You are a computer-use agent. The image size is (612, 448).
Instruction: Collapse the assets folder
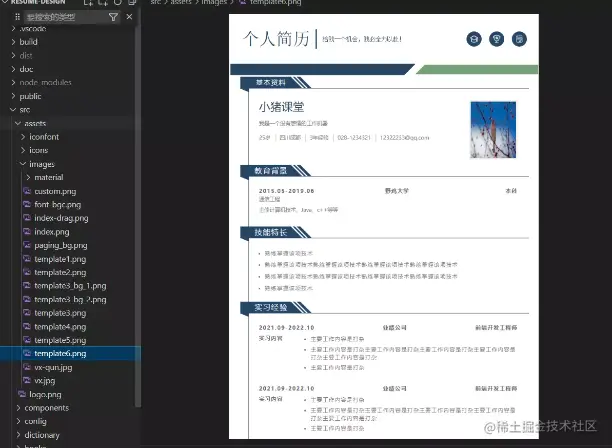pos(35,123)
